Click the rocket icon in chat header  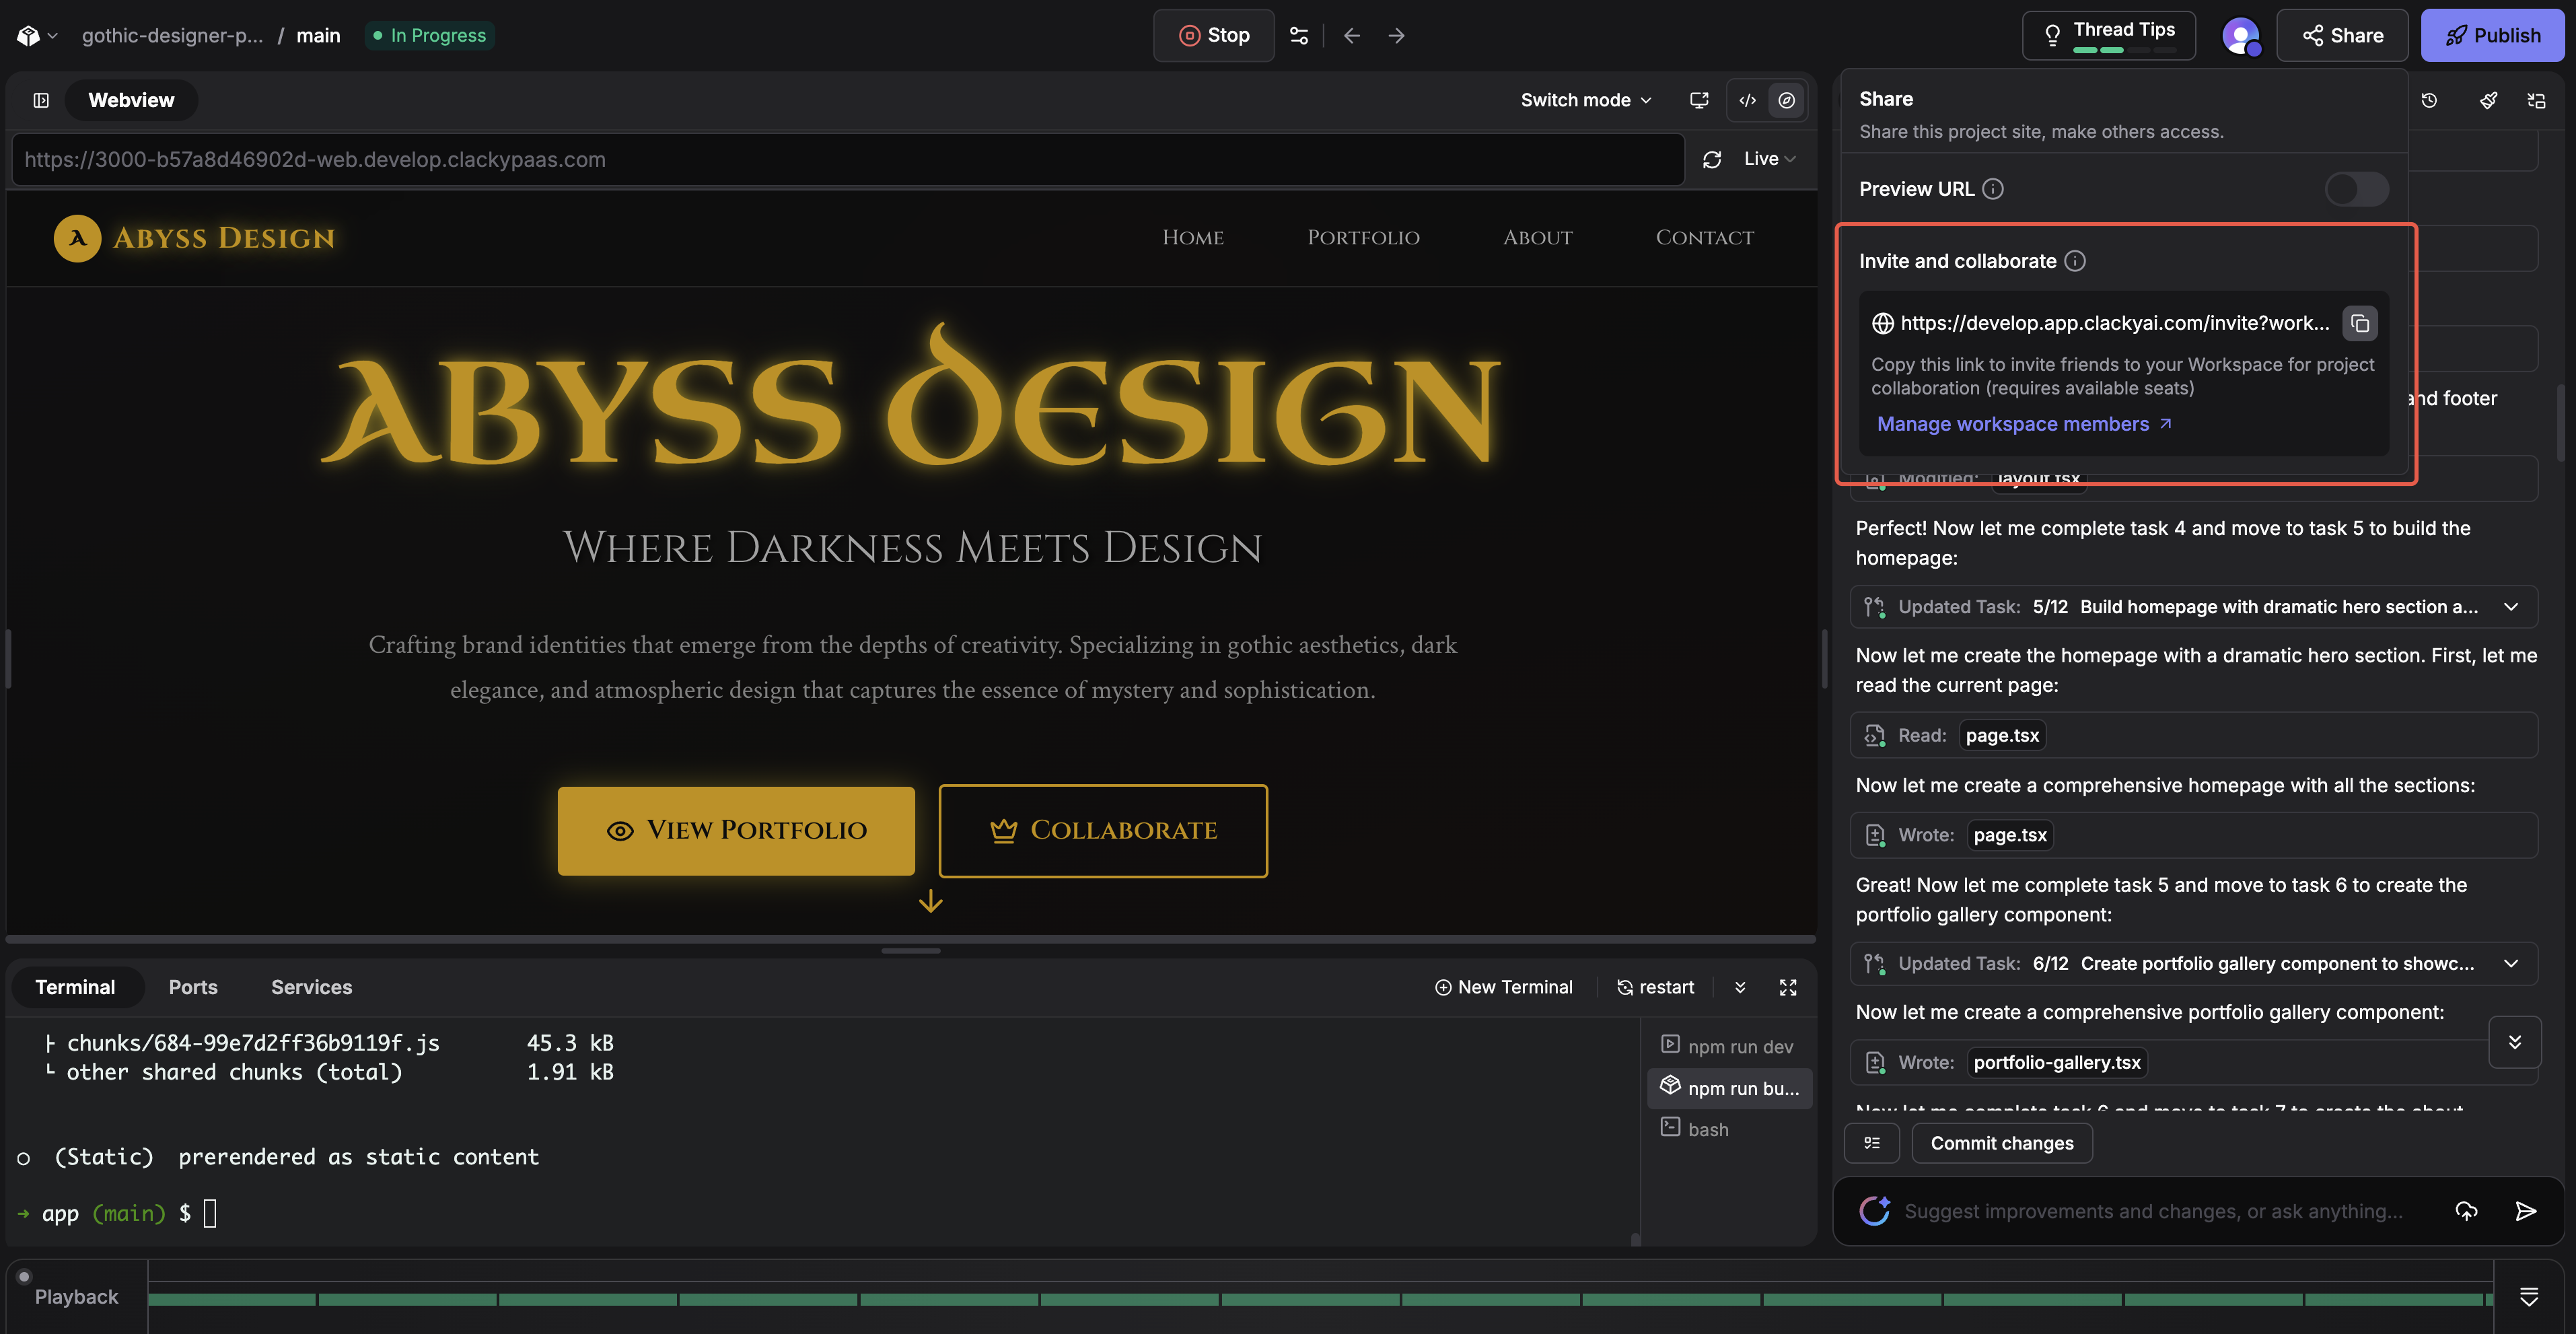tap(2489, 100)
